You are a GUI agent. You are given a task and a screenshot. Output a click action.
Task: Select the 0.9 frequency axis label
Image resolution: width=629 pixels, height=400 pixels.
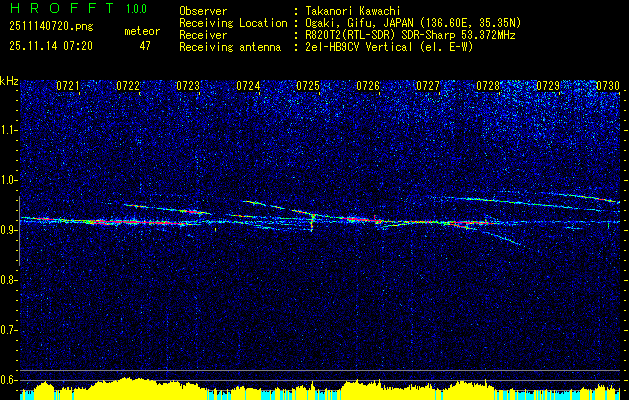point(9,230)
